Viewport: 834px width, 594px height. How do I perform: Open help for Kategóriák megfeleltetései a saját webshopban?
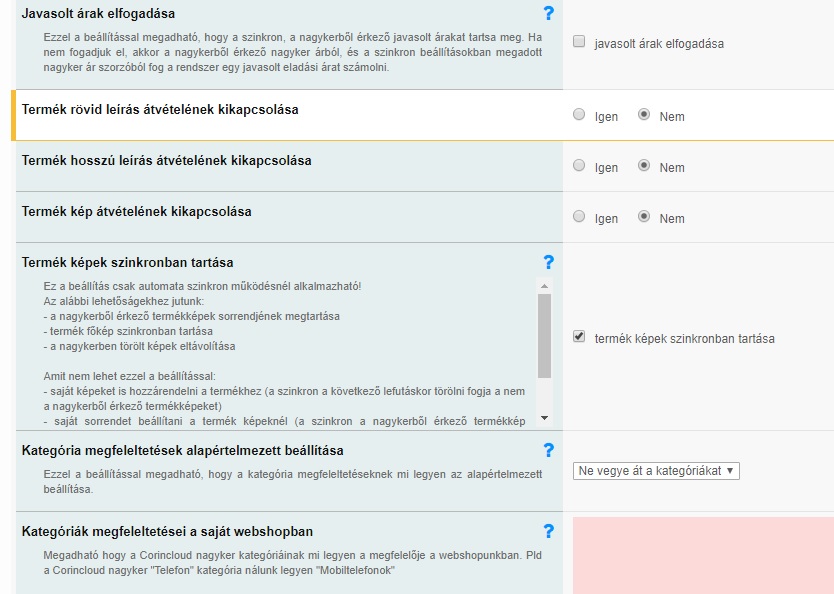click(x=548, y=531)
